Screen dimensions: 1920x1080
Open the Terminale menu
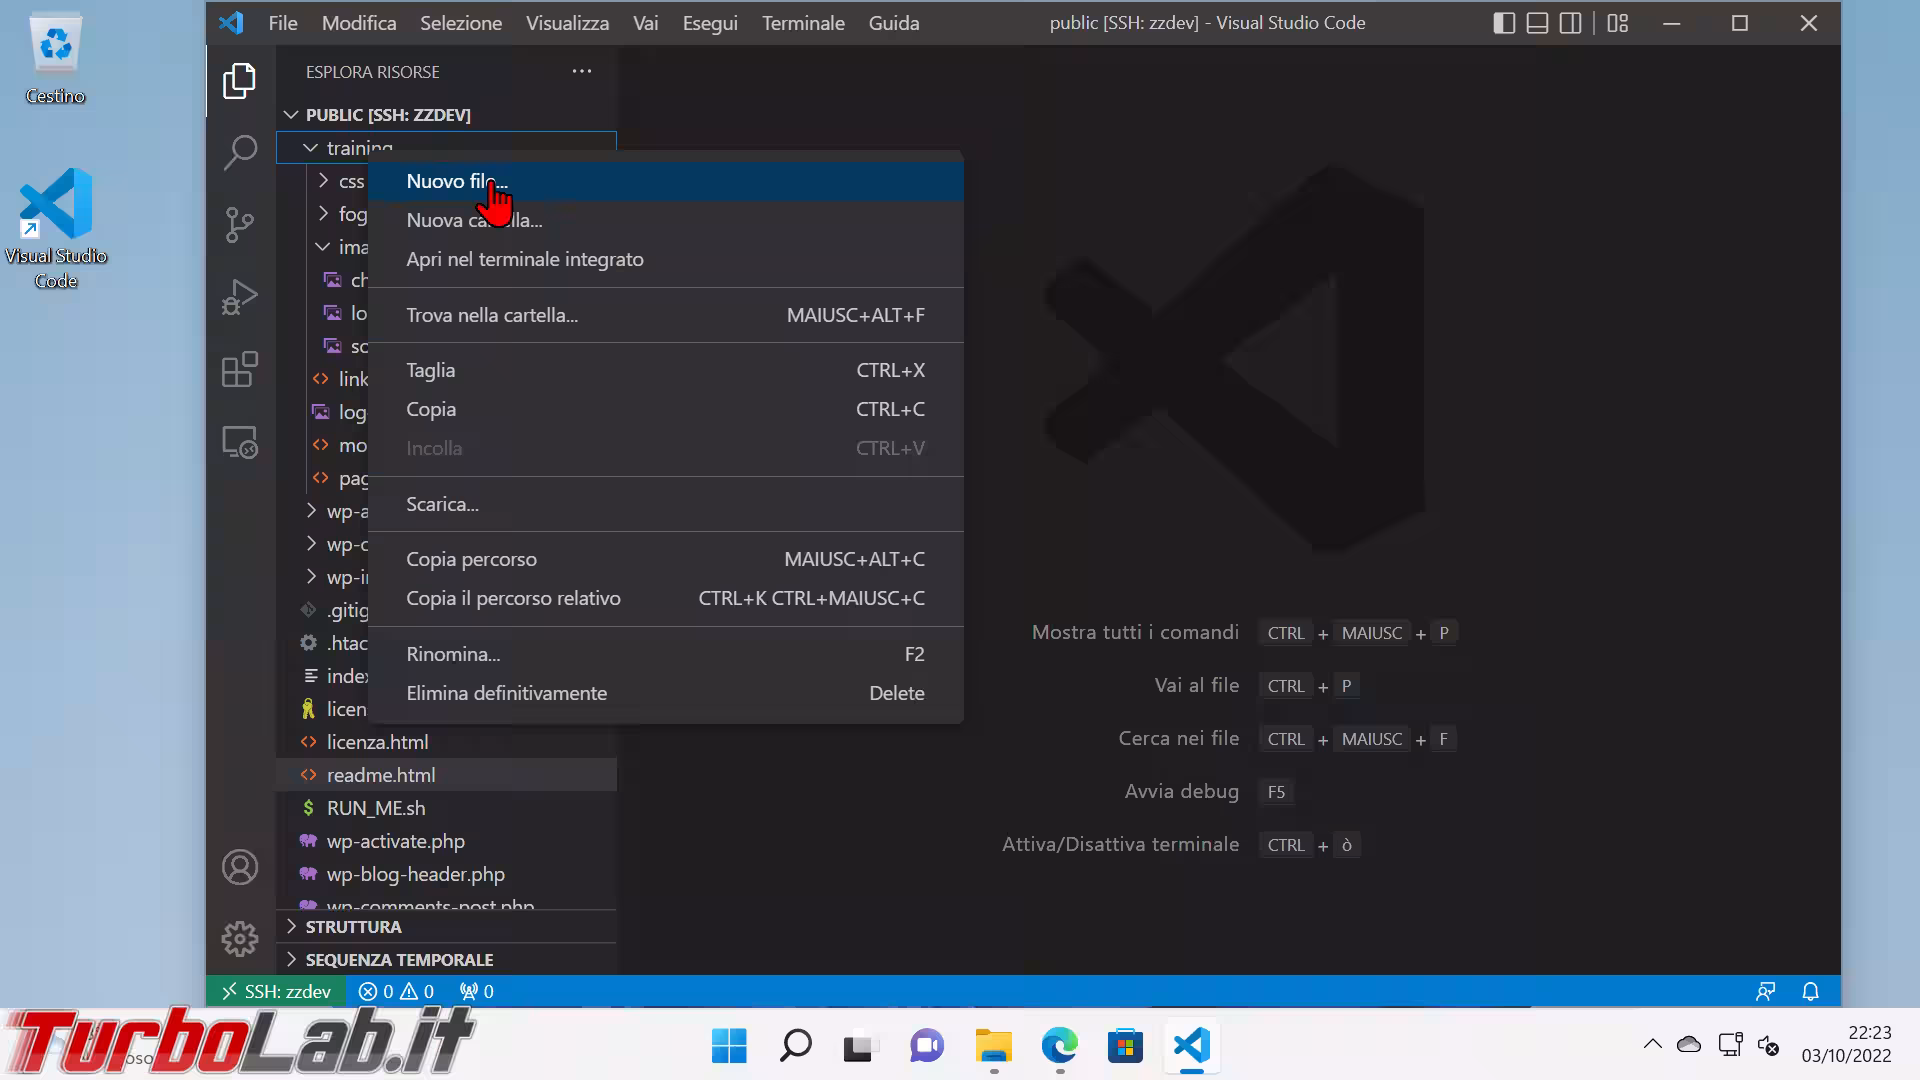coord(802,23)
